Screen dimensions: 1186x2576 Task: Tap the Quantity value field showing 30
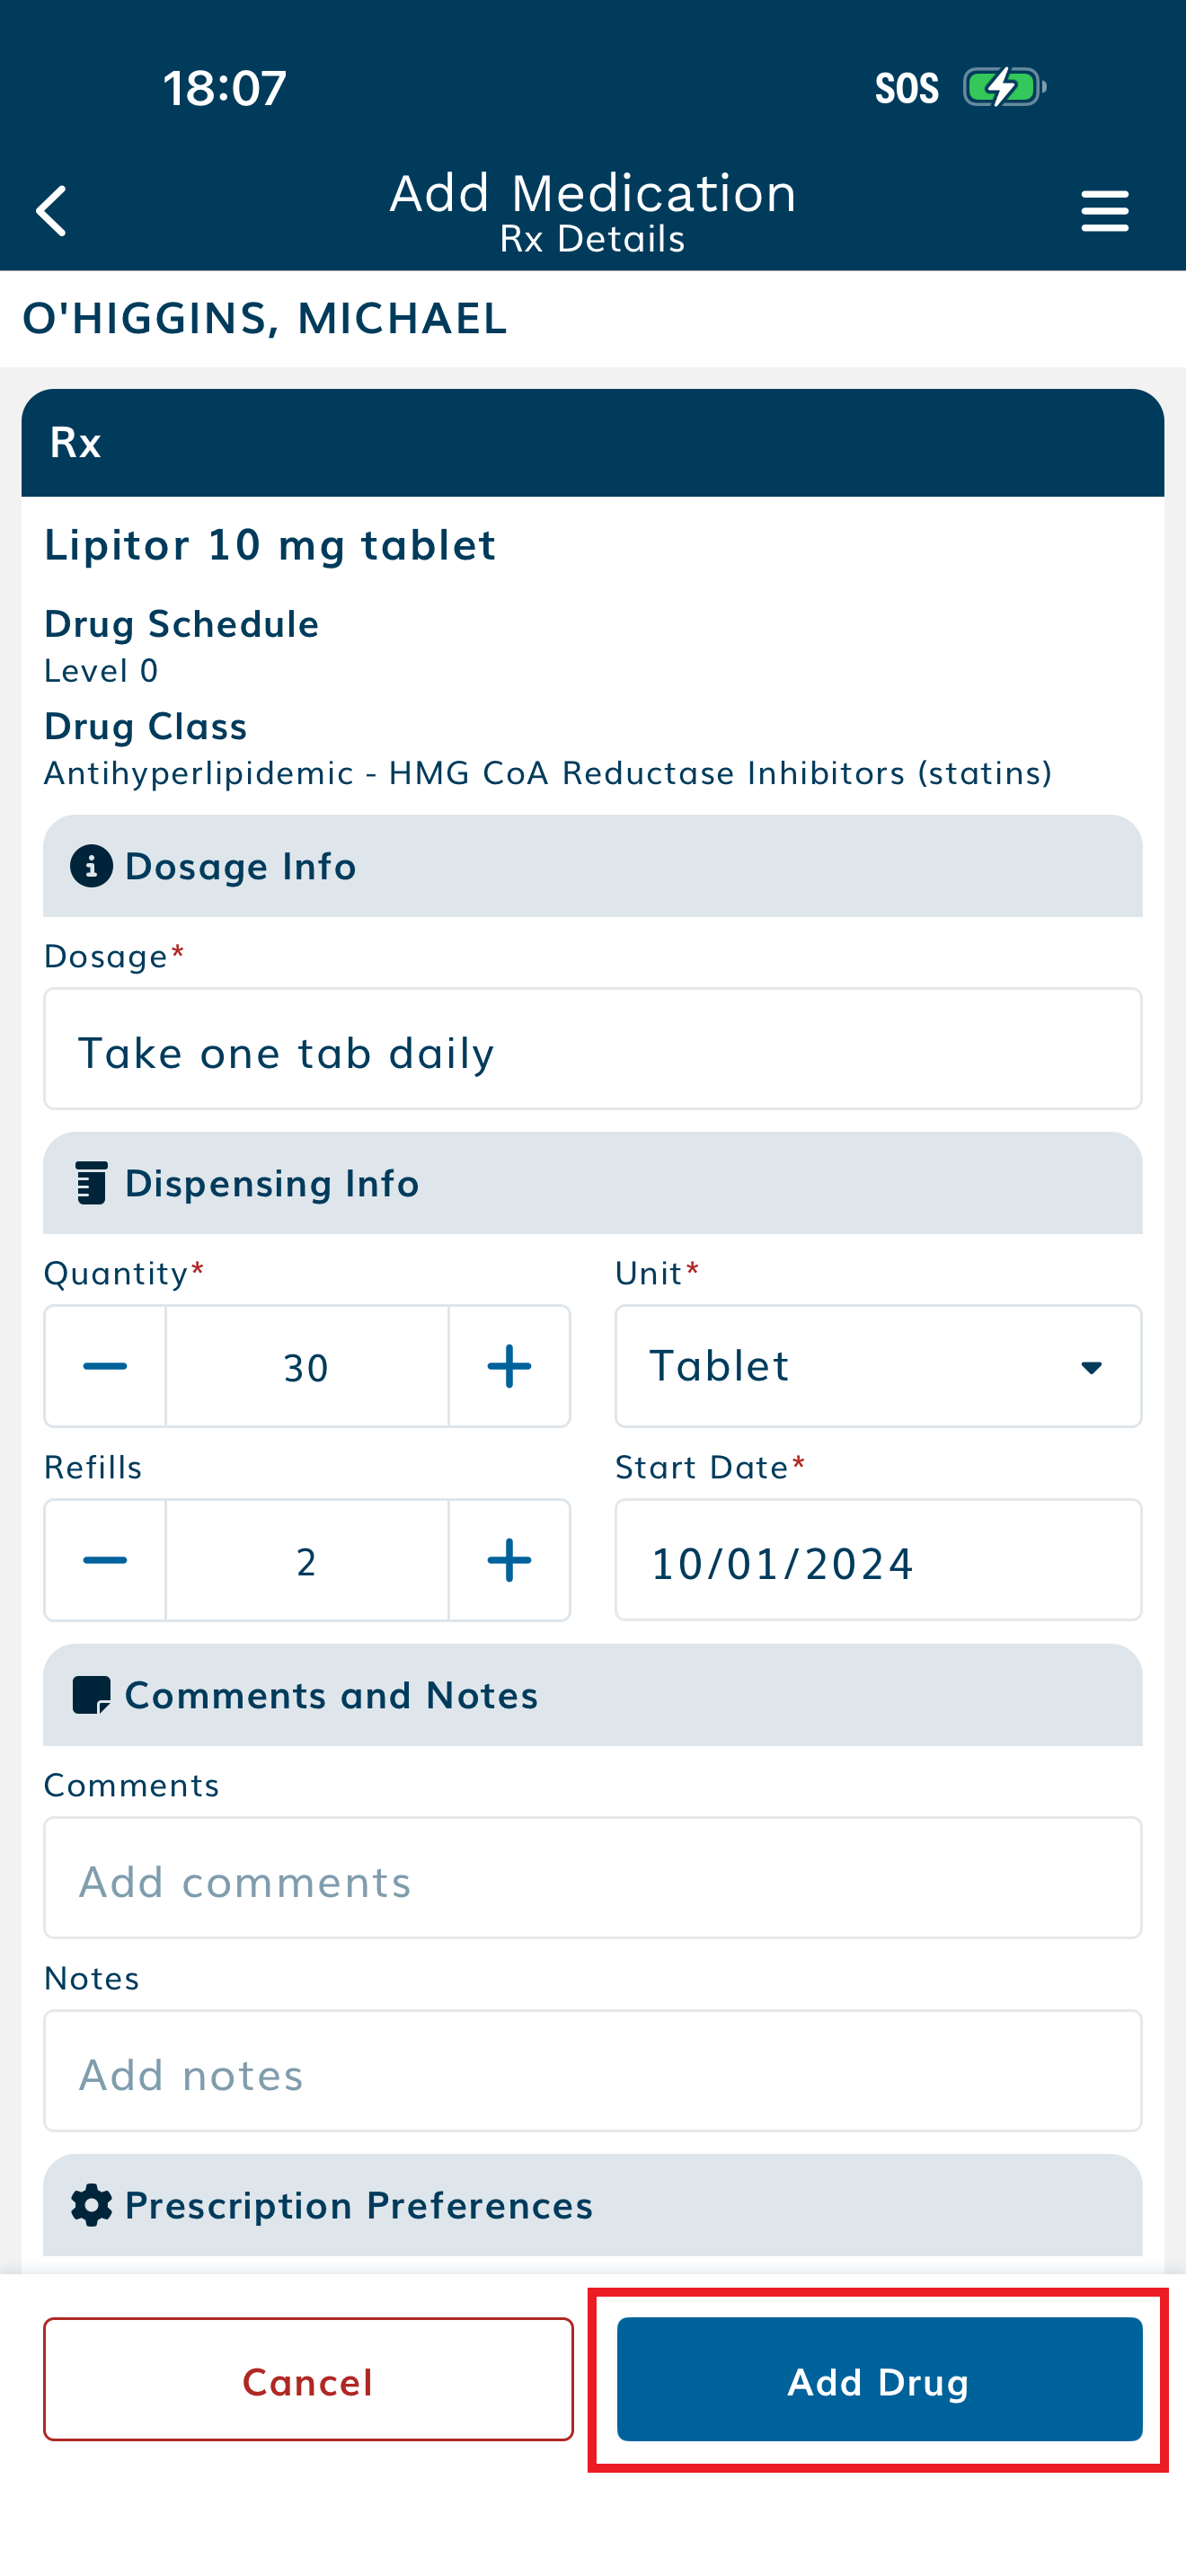tap(306, 1366)
